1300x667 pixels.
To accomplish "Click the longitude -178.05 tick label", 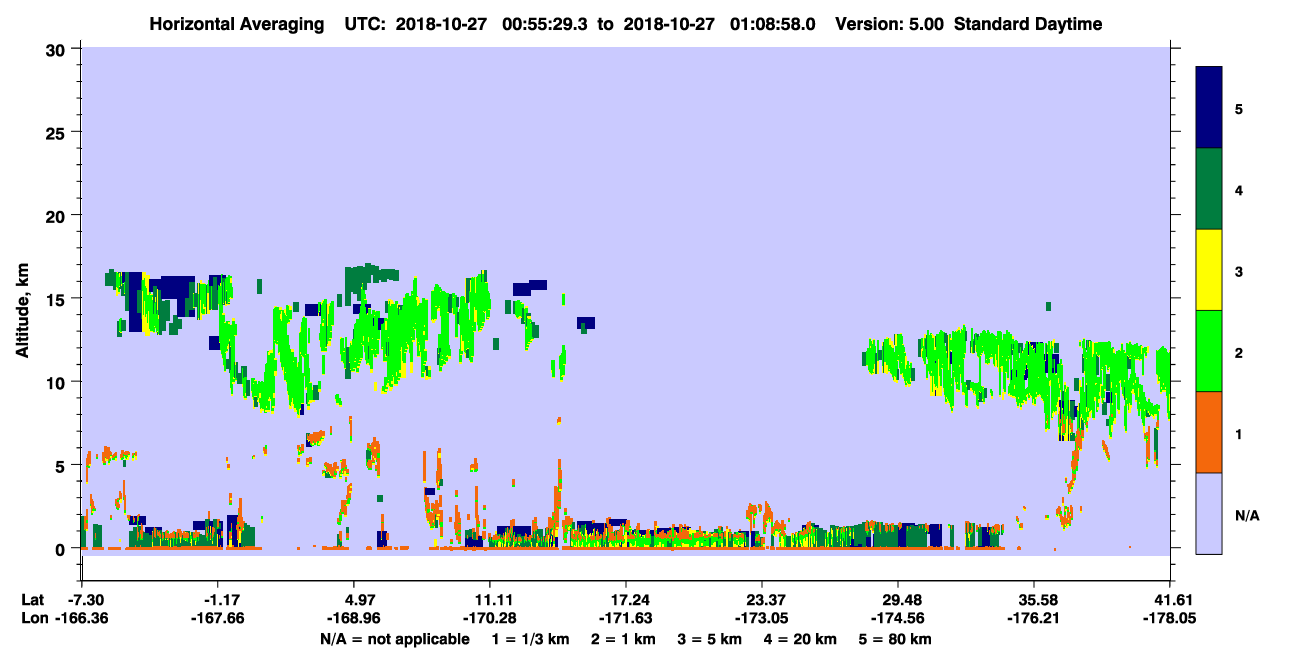I will coord(1170,619).
